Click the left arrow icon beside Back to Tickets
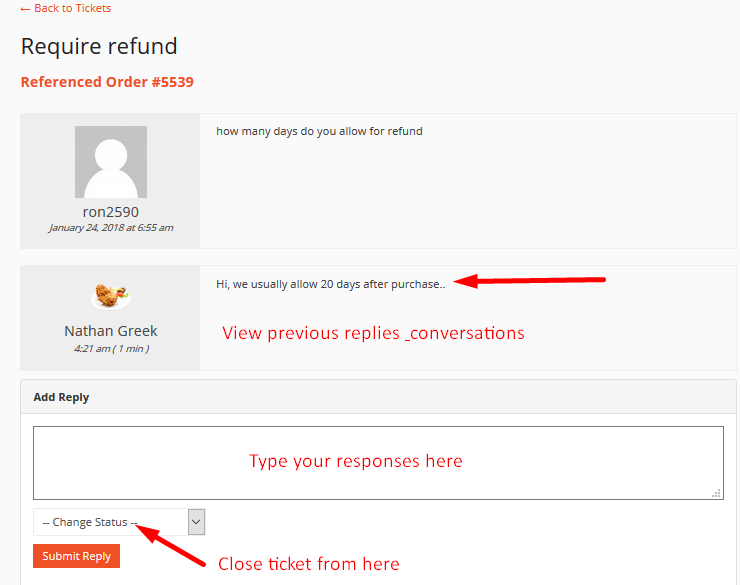 pyautogui.click(x=25, y=9)
